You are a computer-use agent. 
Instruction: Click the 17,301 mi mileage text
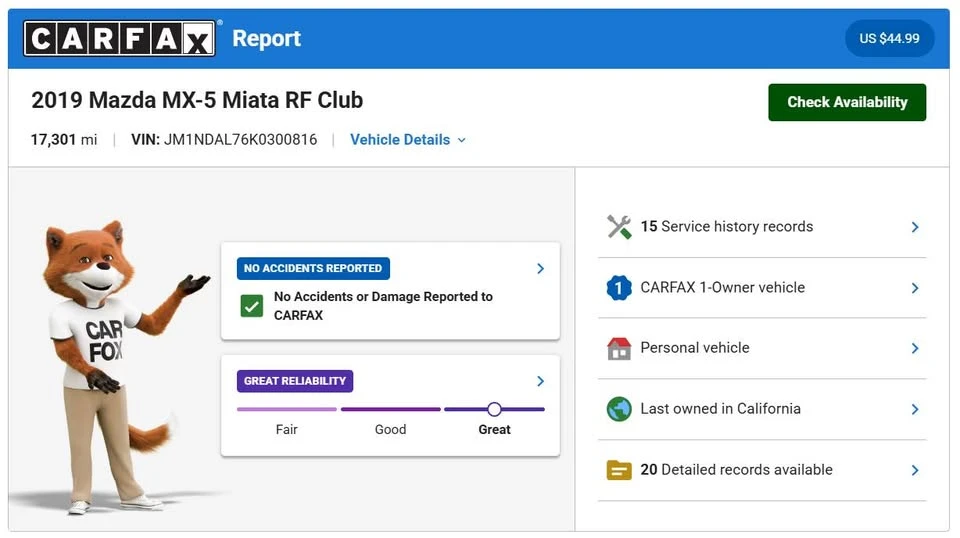coord(64,140)
